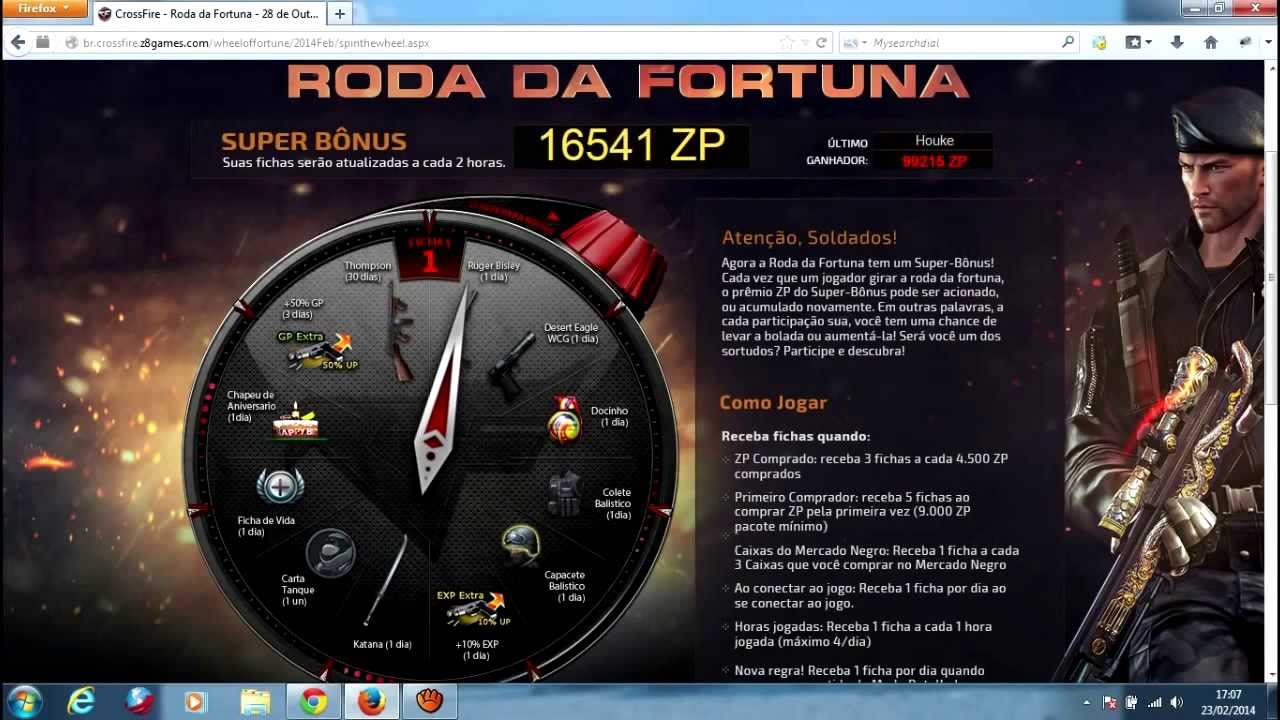Click the EXP Extra 10% UP icon
Viewport: 1280px width, 720px height.
(x=473, y=608)
